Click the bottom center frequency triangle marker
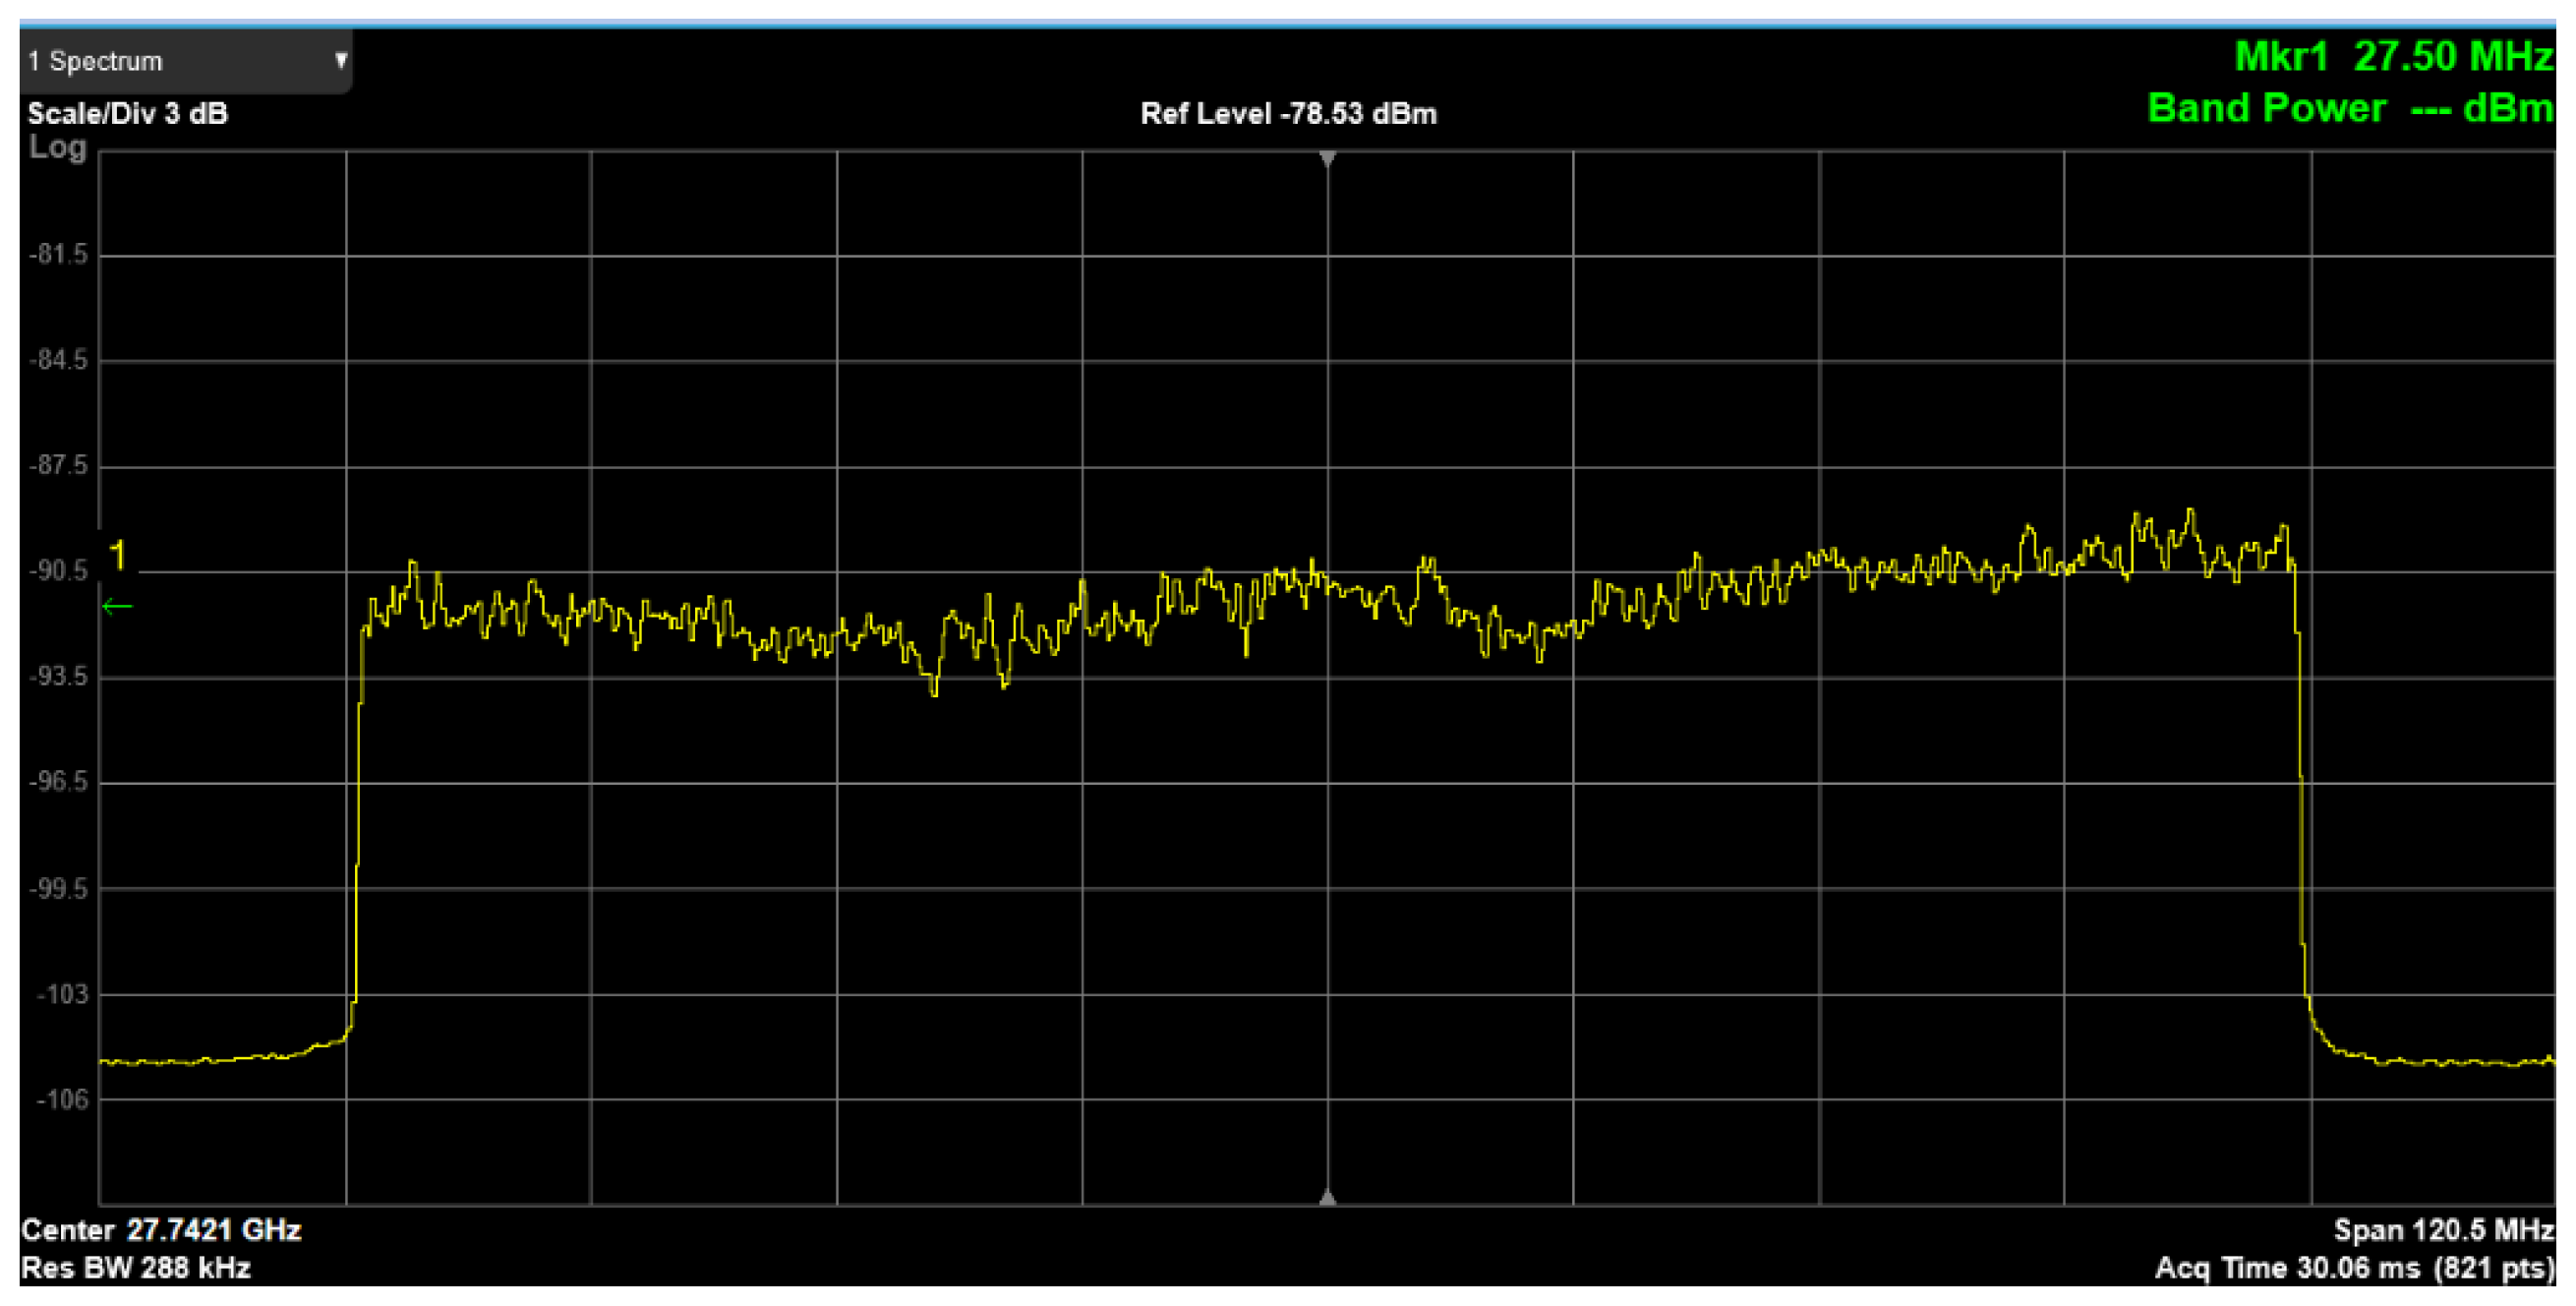Viewport: 2576px width, 1306px height. click(1327, 1197)
